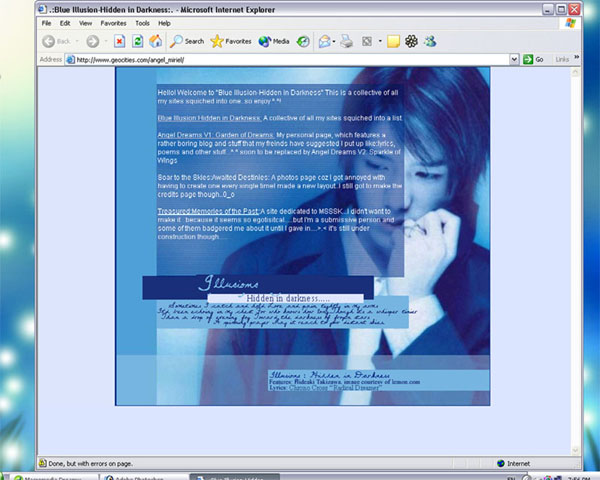Viewport: 600px width, 480px height.
Task: Open the History toolbar icon
Action: point(303,41)
